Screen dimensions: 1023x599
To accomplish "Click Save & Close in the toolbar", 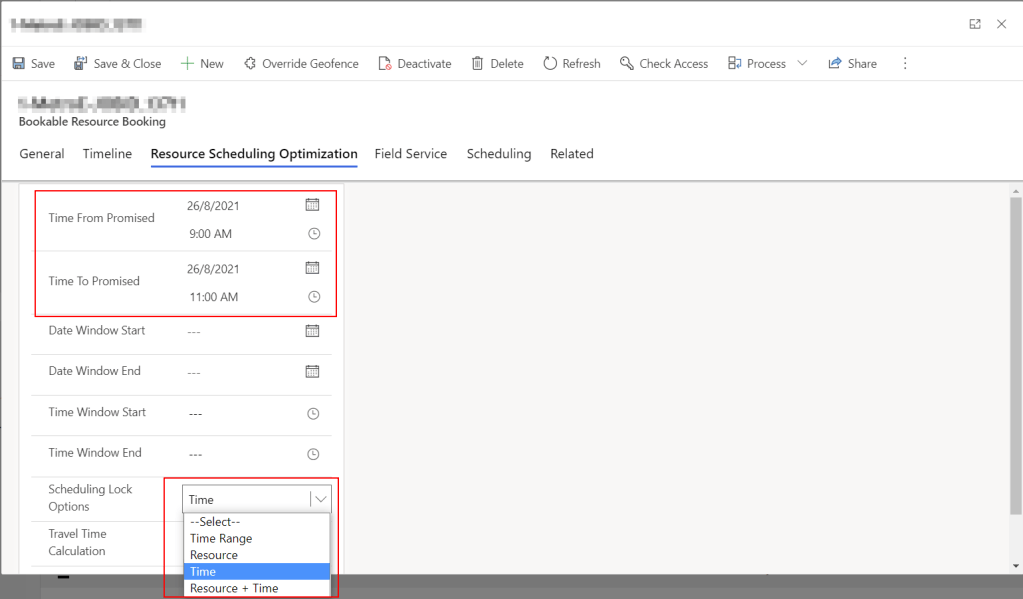I will (x=117, y=63).
